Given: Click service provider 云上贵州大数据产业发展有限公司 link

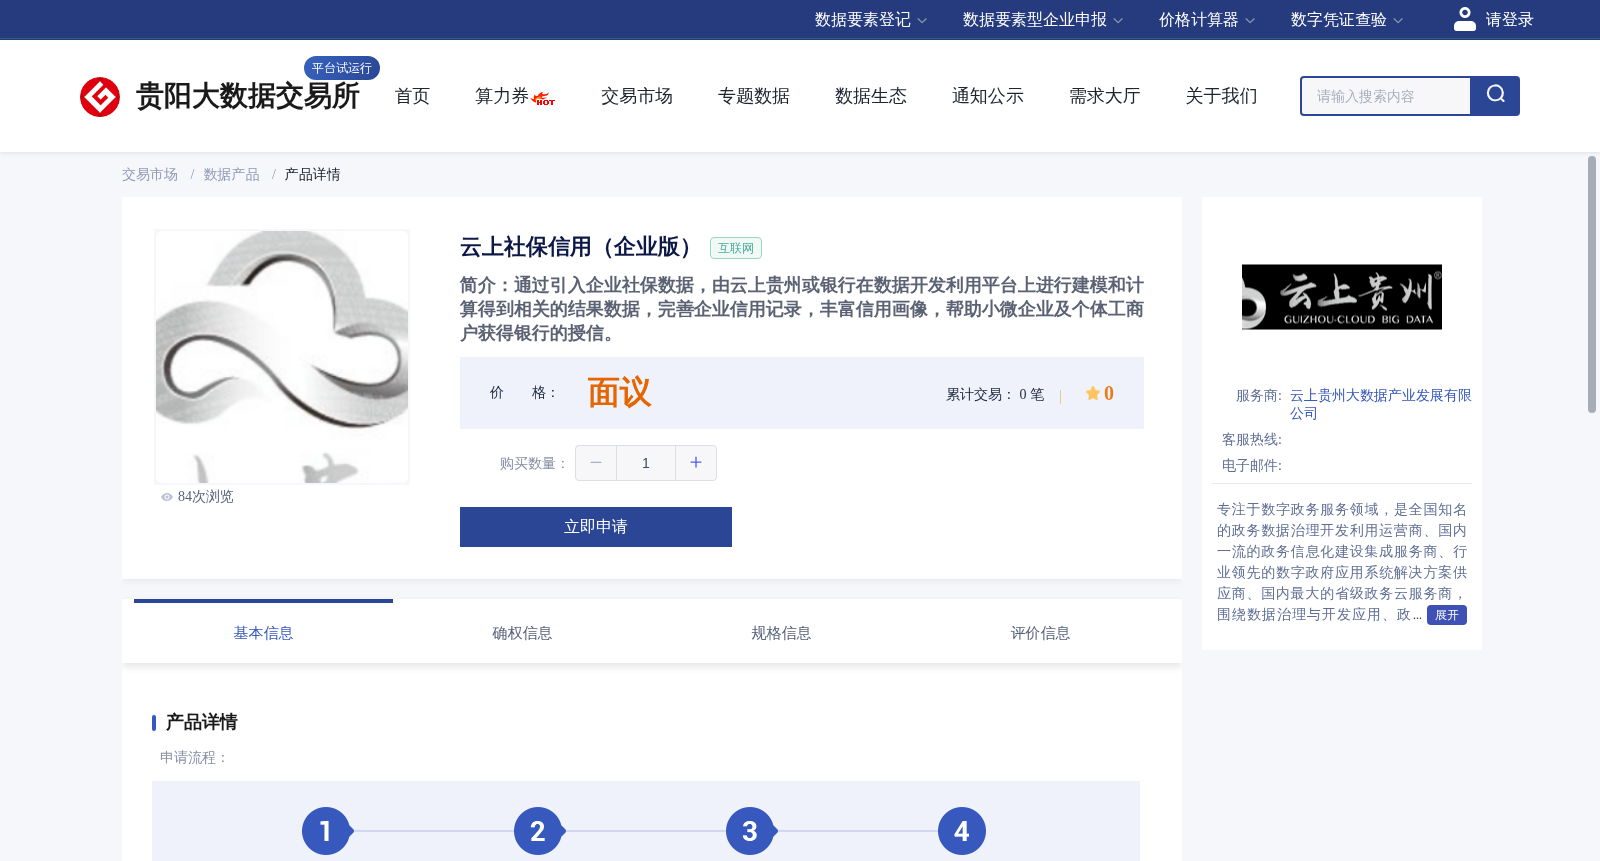Looking at the screenshot, I should pyautogui.click(x=1380, y=405).
